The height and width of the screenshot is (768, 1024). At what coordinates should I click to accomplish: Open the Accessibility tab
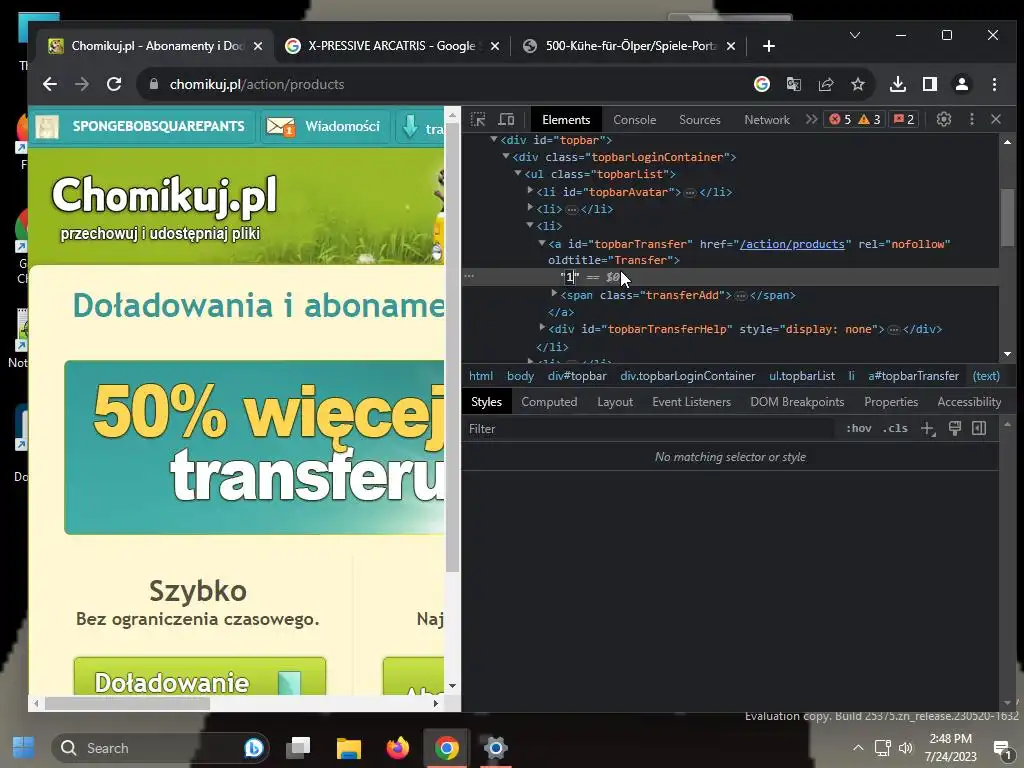(968, 402)
